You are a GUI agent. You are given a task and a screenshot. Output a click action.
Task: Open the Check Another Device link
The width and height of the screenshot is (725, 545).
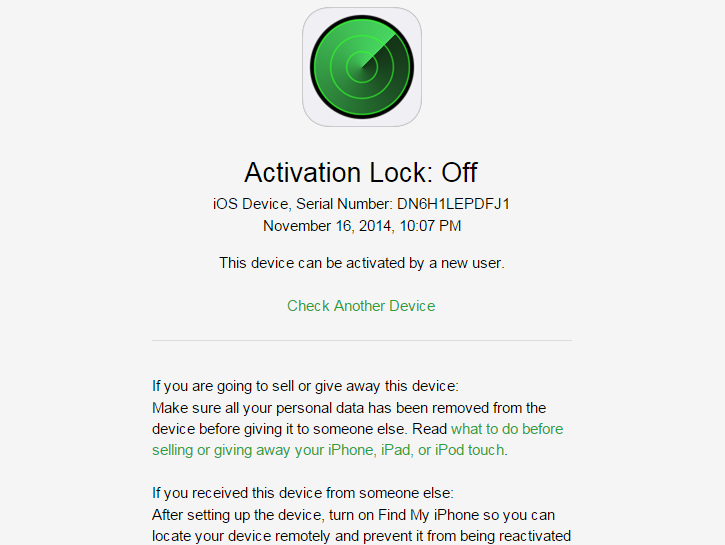(x=361, y=306)
